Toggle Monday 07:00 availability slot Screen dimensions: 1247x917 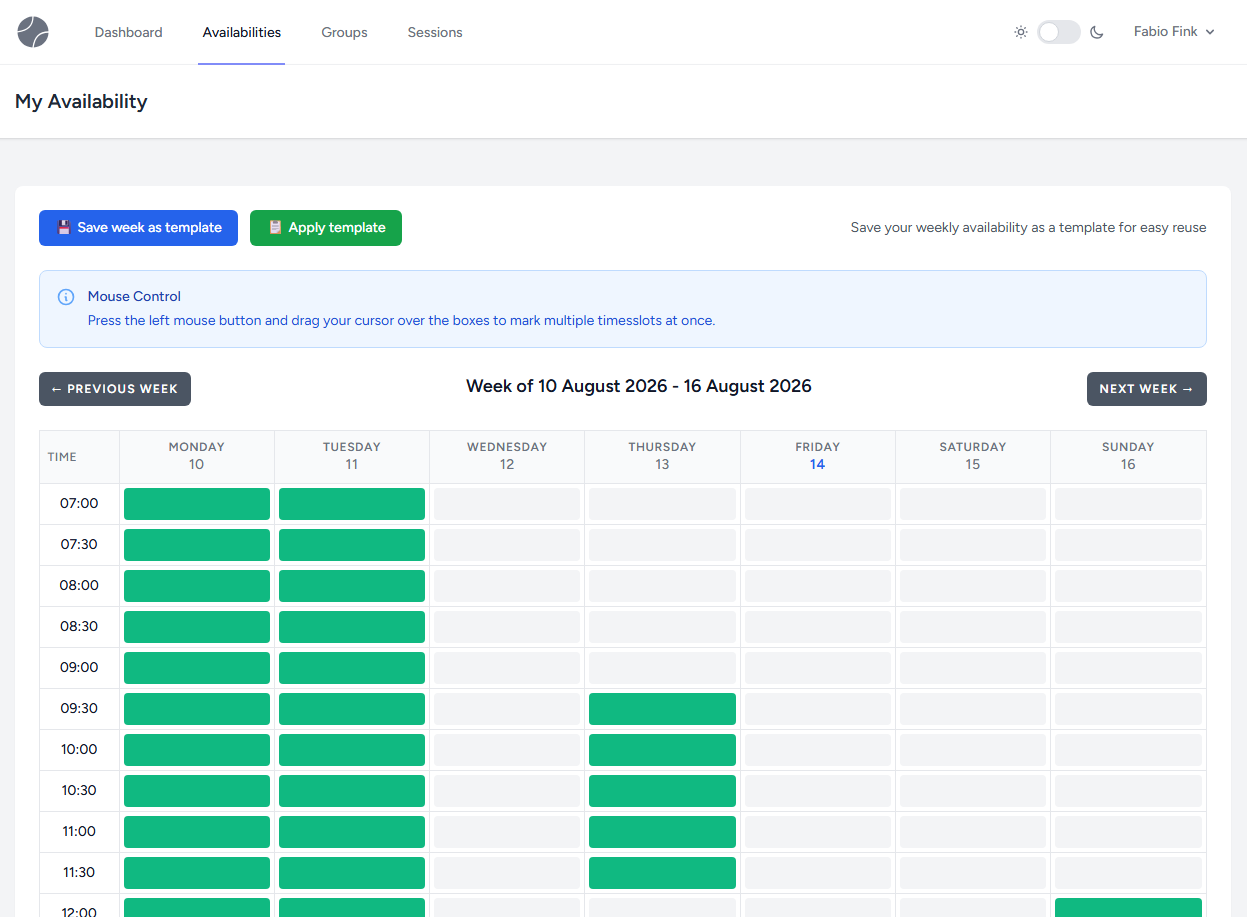point(197,504)
